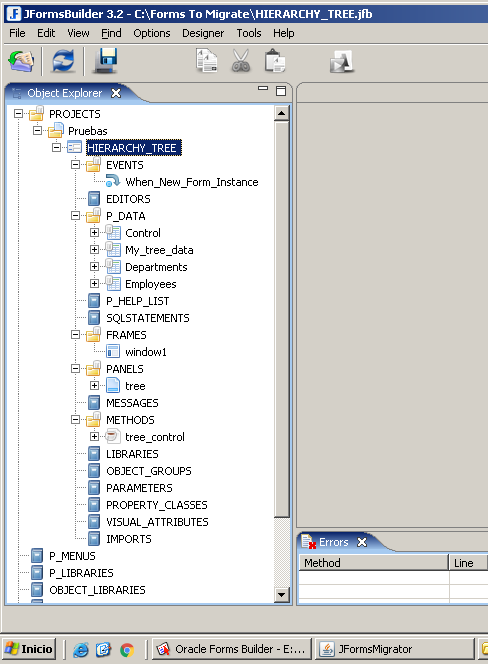Switch to Oracle Forms Builder taskbar window
The width and height of the screenshot is (488, 664).
[x=231, y=649]
